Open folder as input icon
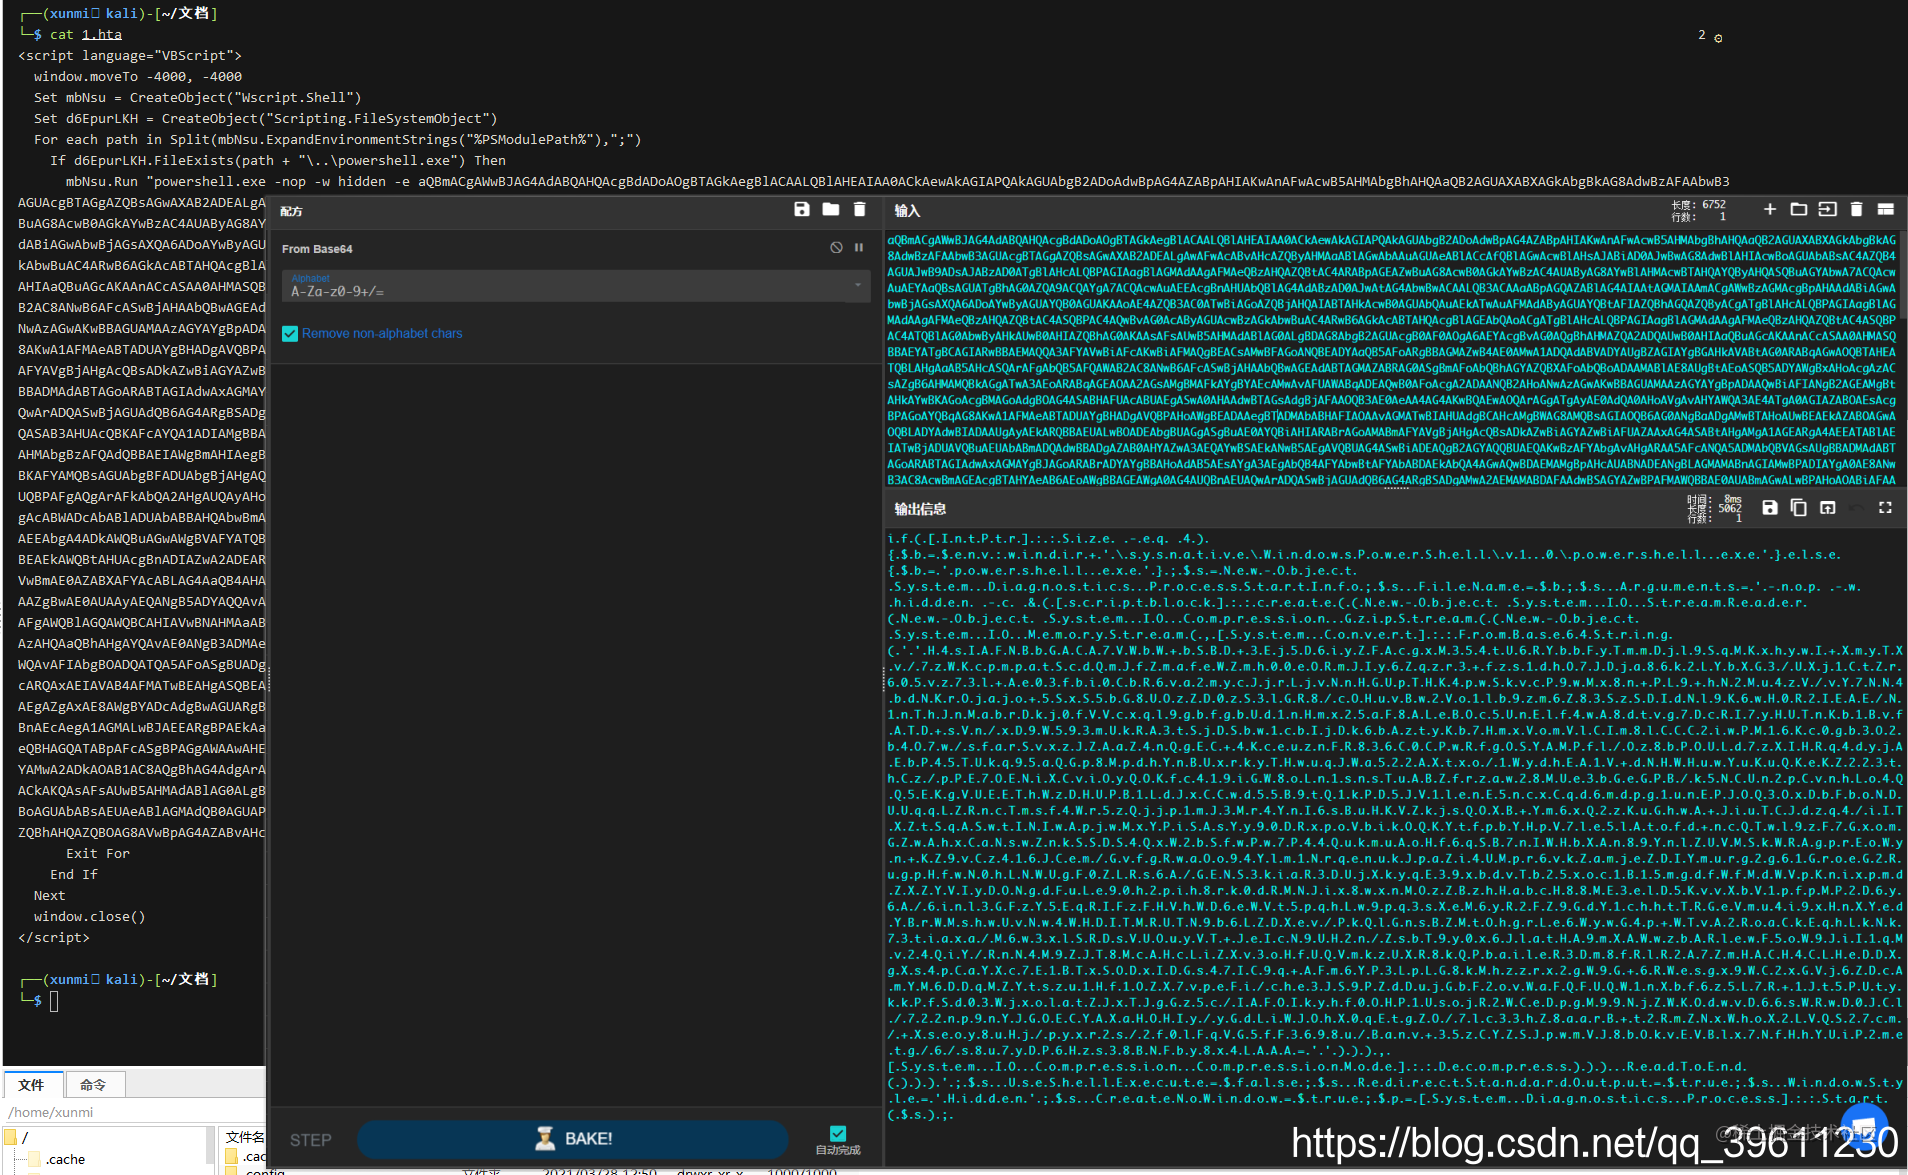Viewport: 1908px width, 1175px height. point(1798,209)
